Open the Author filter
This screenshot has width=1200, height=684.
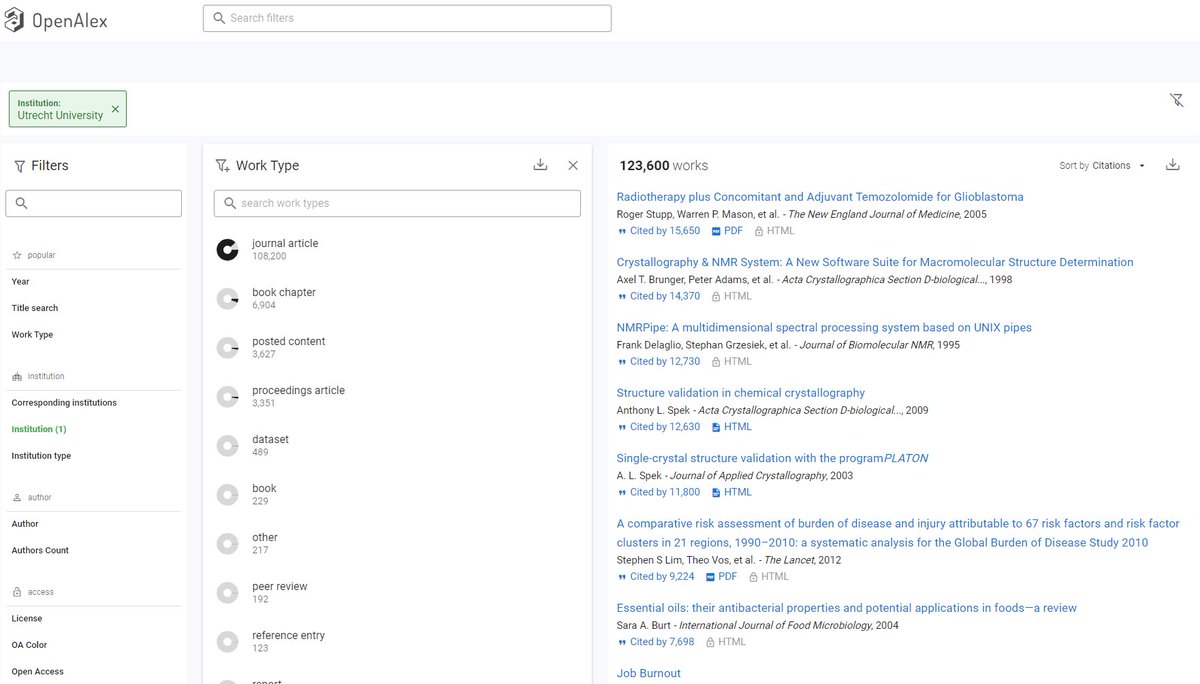coord(25,524)
